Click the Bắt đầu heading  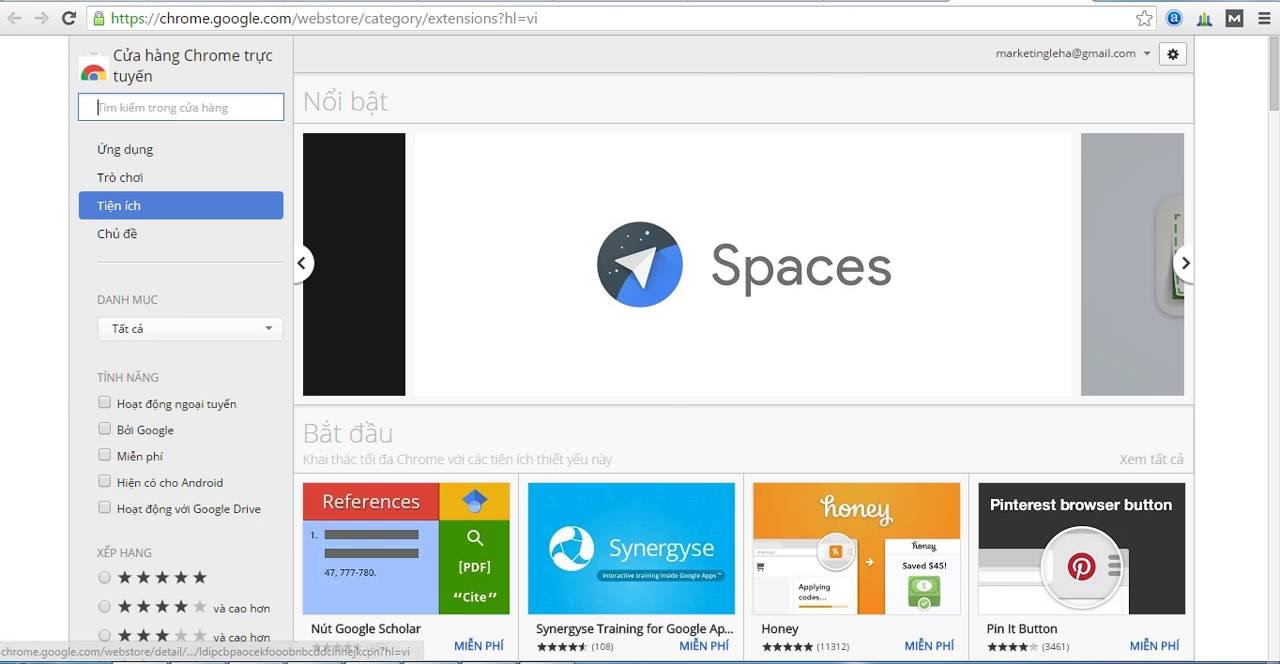coord(348,433)
